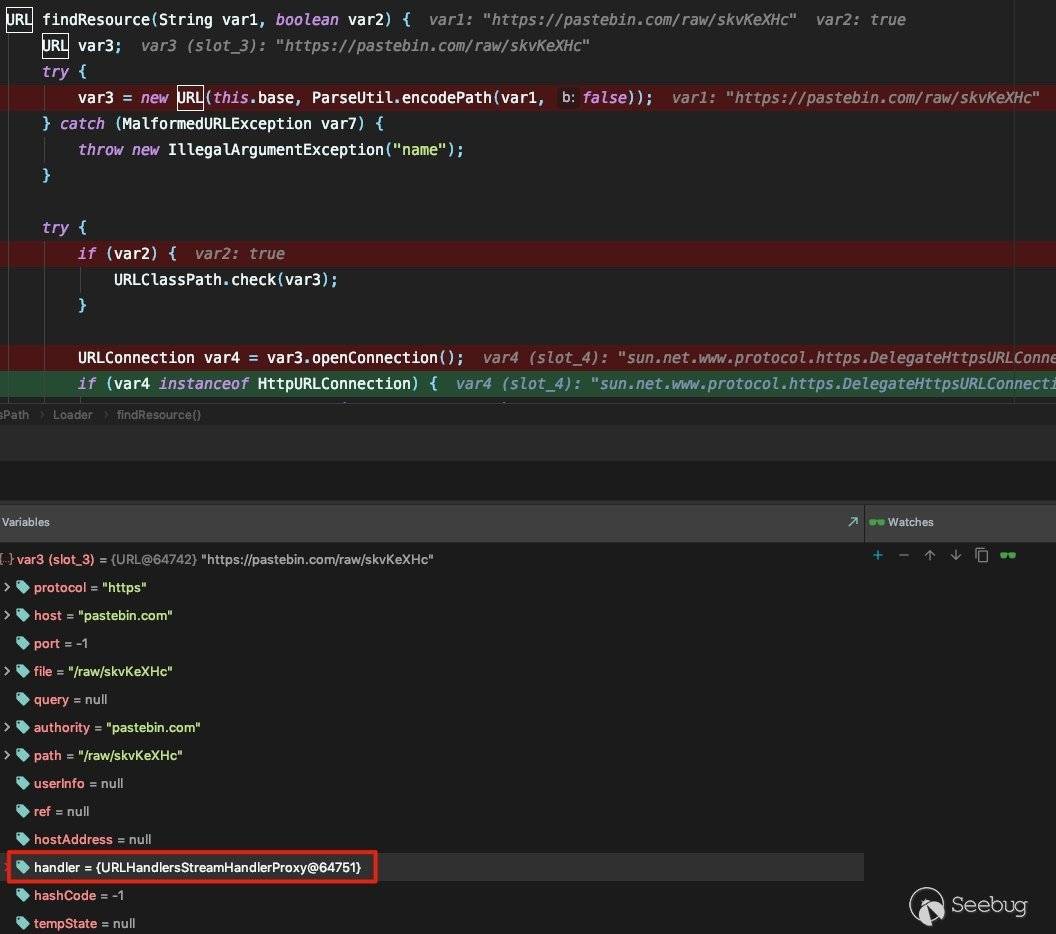Select the Watches panel tab
The width and height of the screenshot is (1056, 934).
pos(910,522)
